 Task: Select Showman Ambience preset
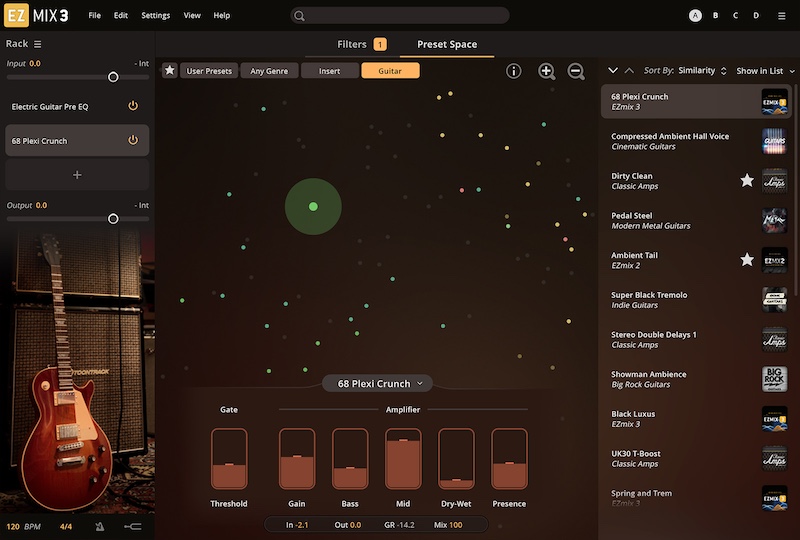(696, 379)
